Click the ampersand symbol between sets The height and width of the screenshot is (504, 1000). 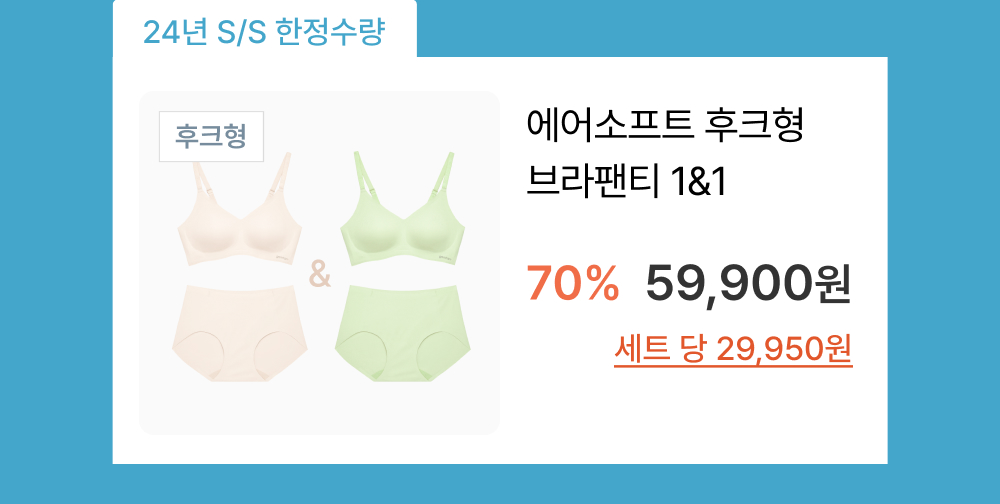[x=320, y=273]
